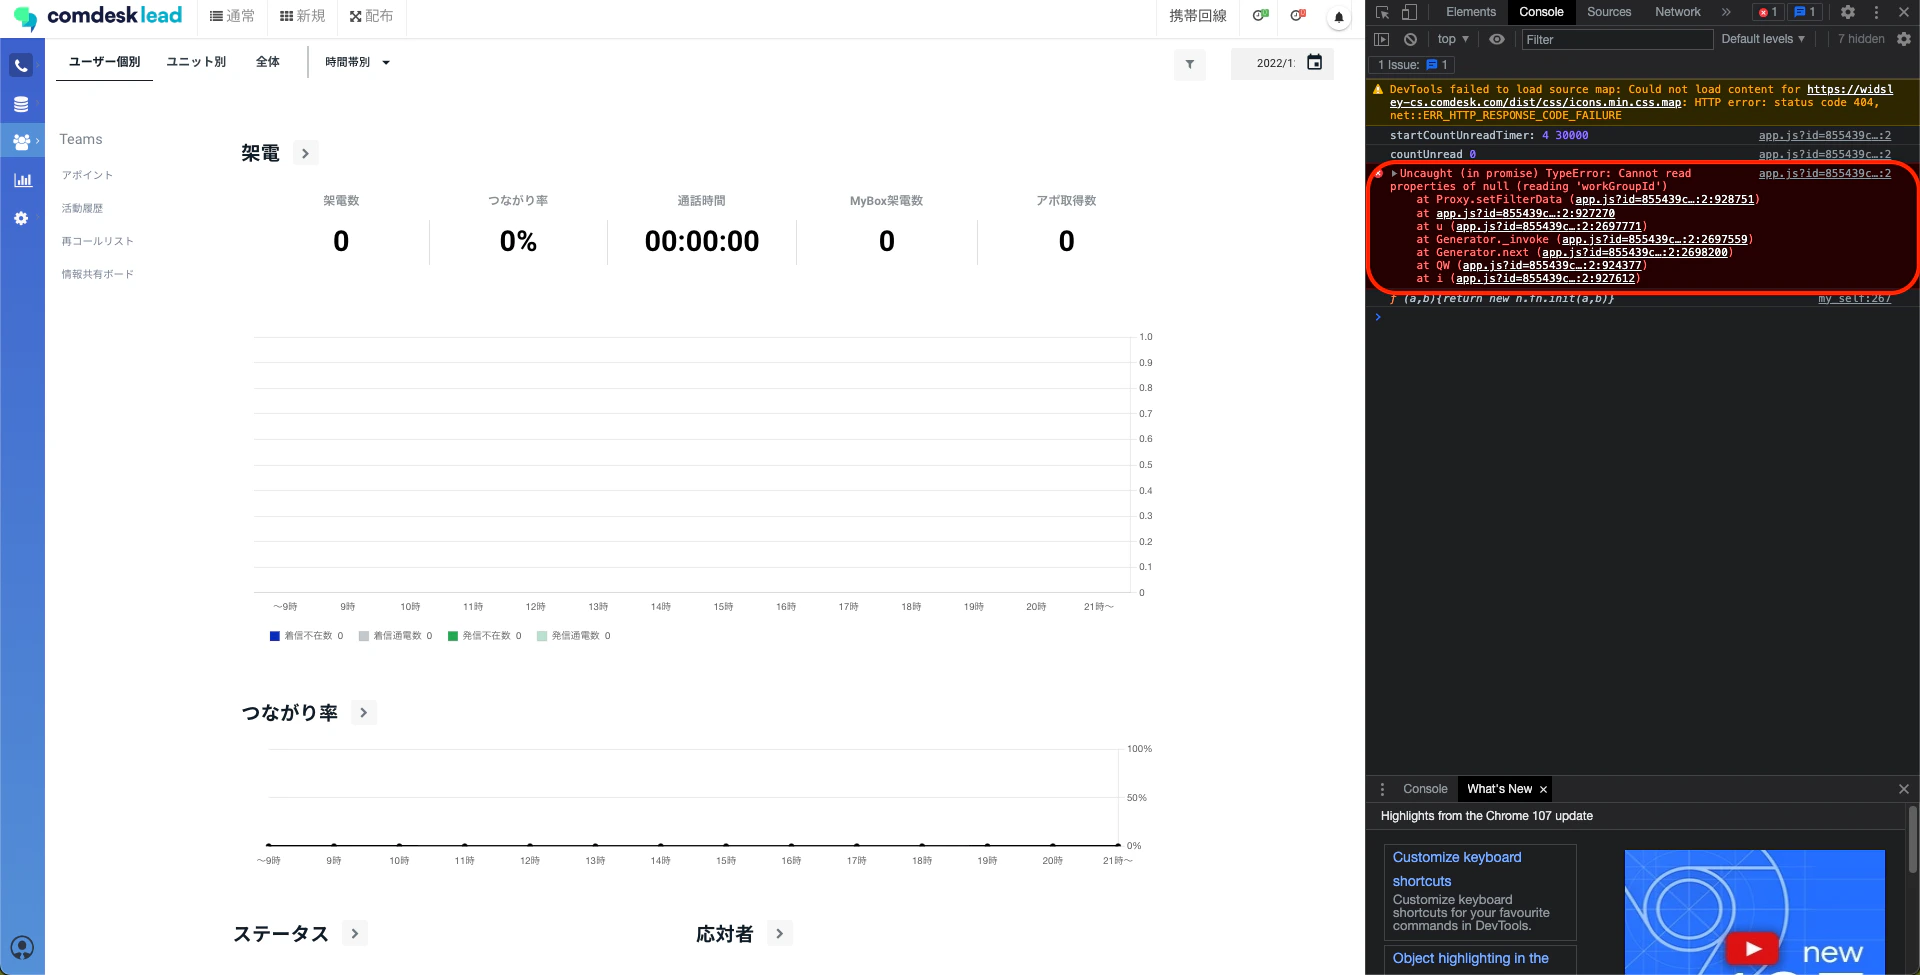Image resolution: width=1920 pixels, height=975 pixels.
Task: Select the 全体 tab
Action: [268, 62]
